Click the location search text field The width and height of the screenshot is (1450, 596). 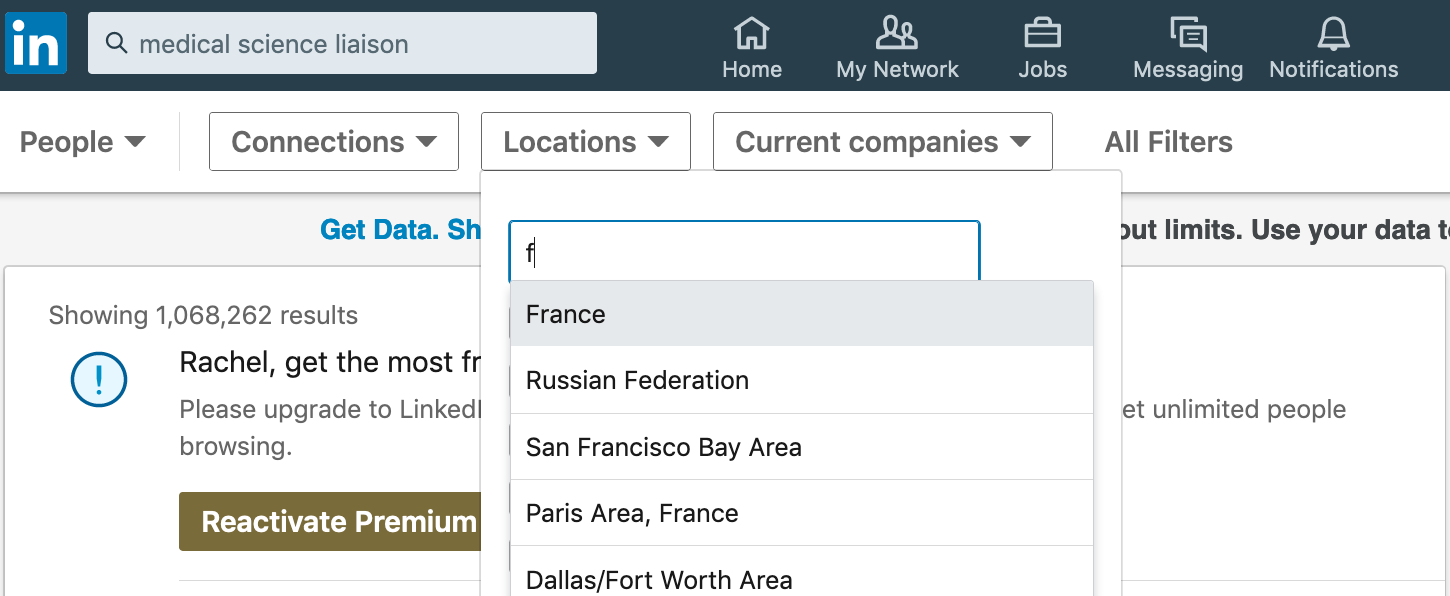[x=744, y=251]
